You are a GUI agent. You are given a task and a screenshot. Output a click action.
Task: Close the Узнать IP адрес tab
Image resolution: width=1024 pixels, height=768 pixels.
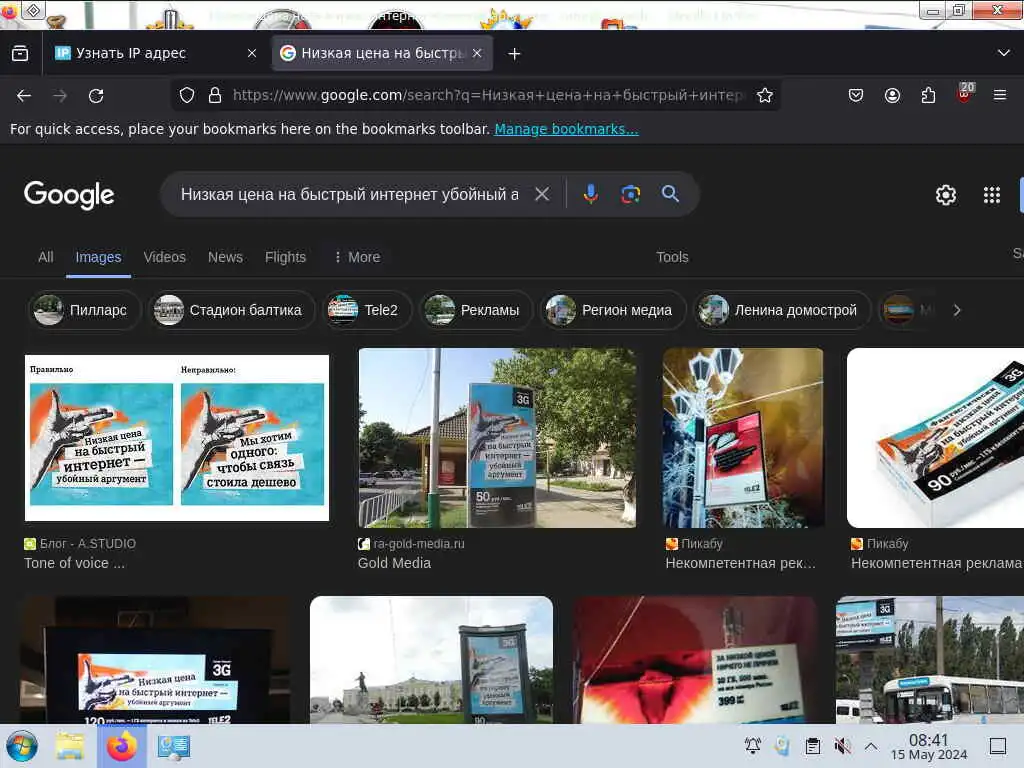[x=252, y=54]
